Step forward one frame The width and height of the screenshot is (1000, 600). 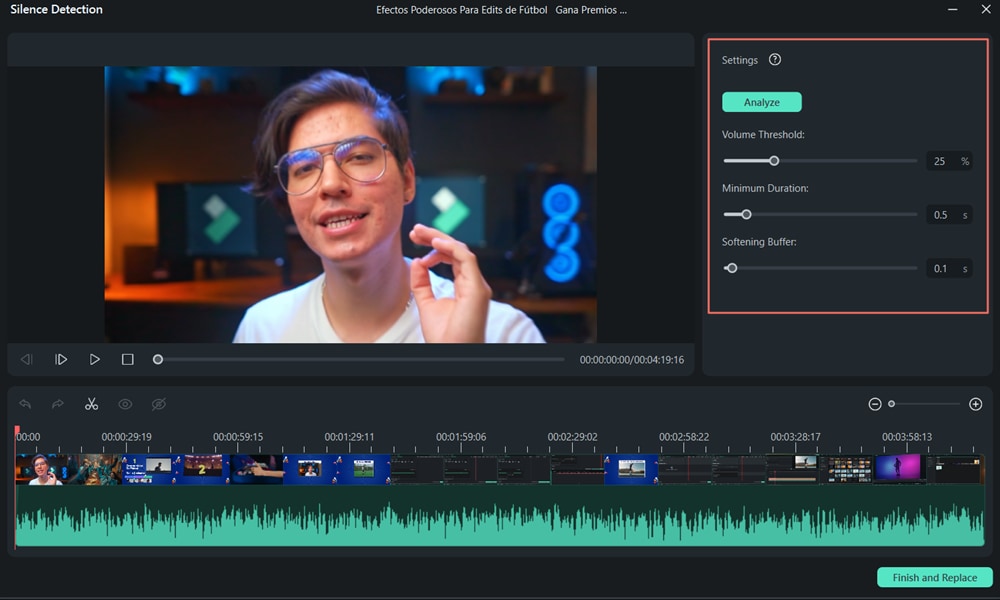[61, 360]
